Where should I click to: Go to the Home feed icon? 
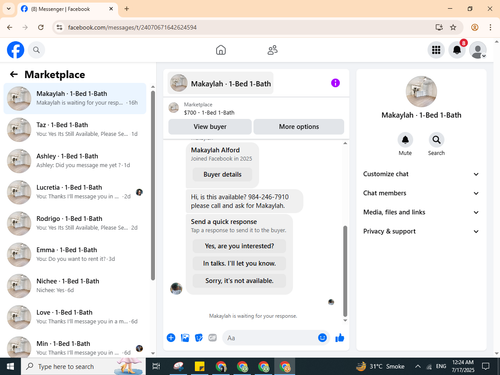pyautogui.click(x=221, y=50)
